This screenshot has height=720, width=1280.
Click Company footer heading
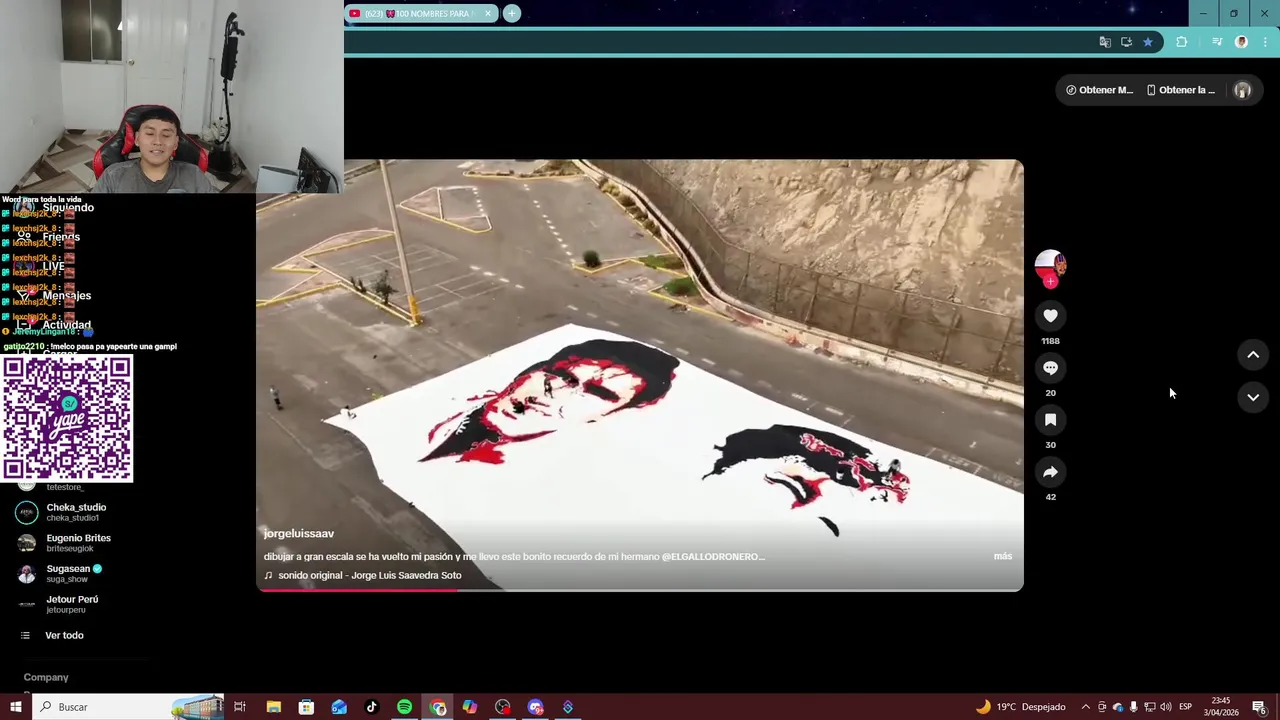pyautogui.click(x=46, y=678)
